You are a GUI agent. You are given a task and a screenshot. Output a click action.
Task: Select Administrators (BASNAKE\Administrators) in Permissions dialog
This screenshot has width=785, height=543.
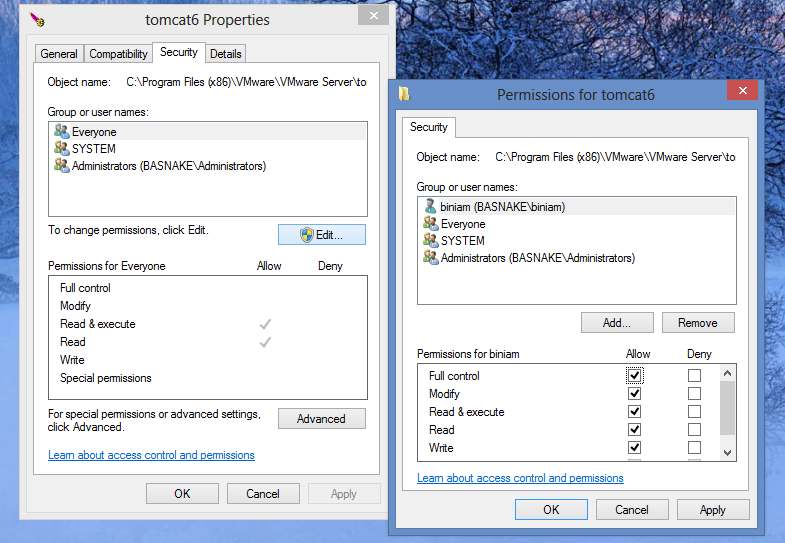[x=577, y=258]
